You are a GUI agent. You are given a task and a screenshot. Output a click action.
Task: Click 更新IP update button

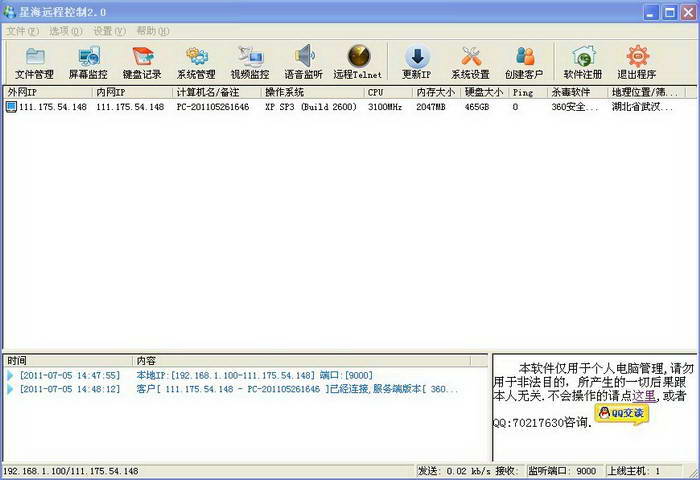tap(416, 62)
